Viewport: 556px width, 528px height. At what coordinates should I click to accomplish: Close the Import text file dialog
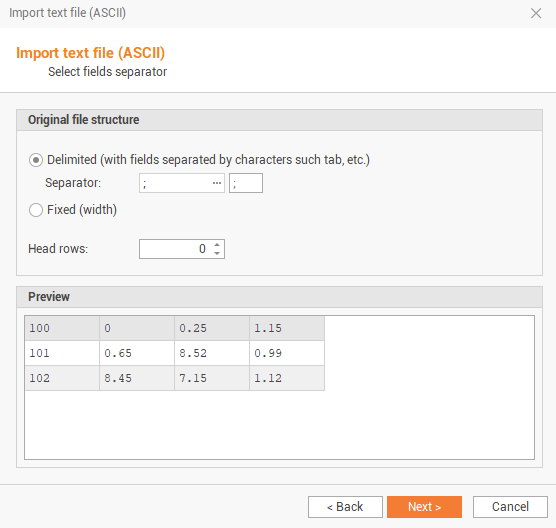(x=536, y=13)
